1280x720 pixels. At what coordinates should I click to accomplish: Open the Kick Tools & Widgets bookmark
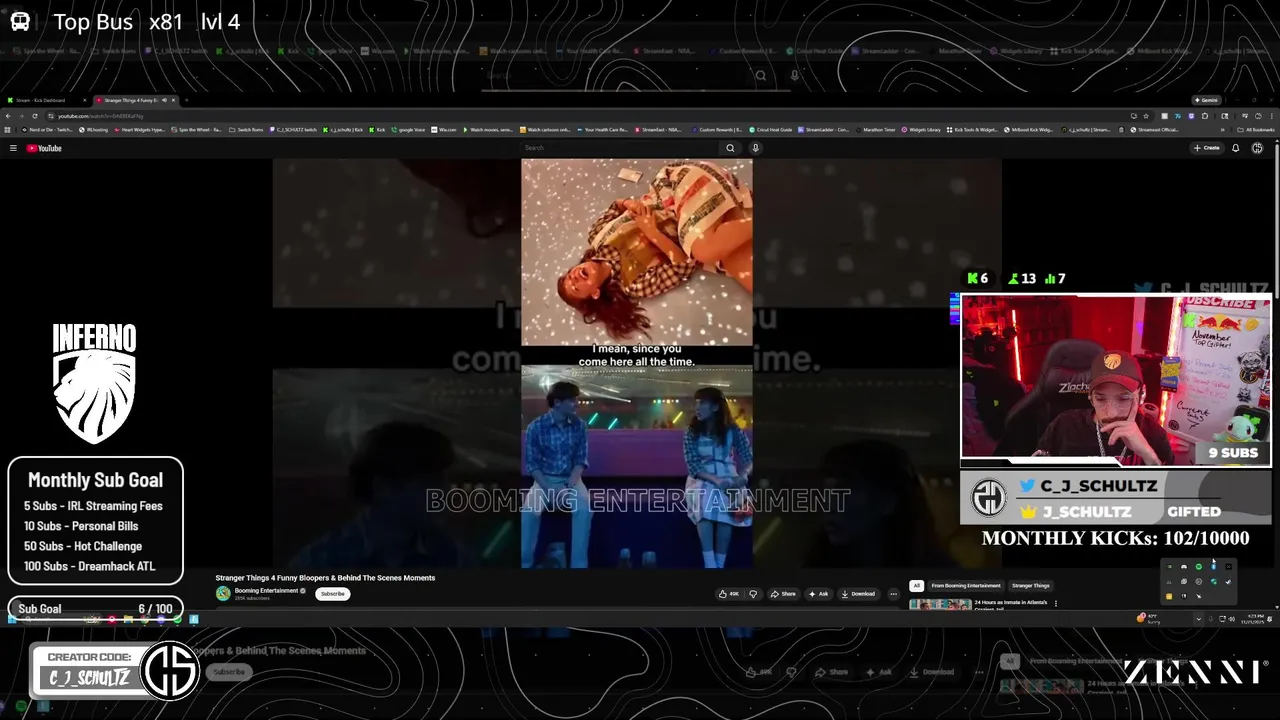click(974, 129)
